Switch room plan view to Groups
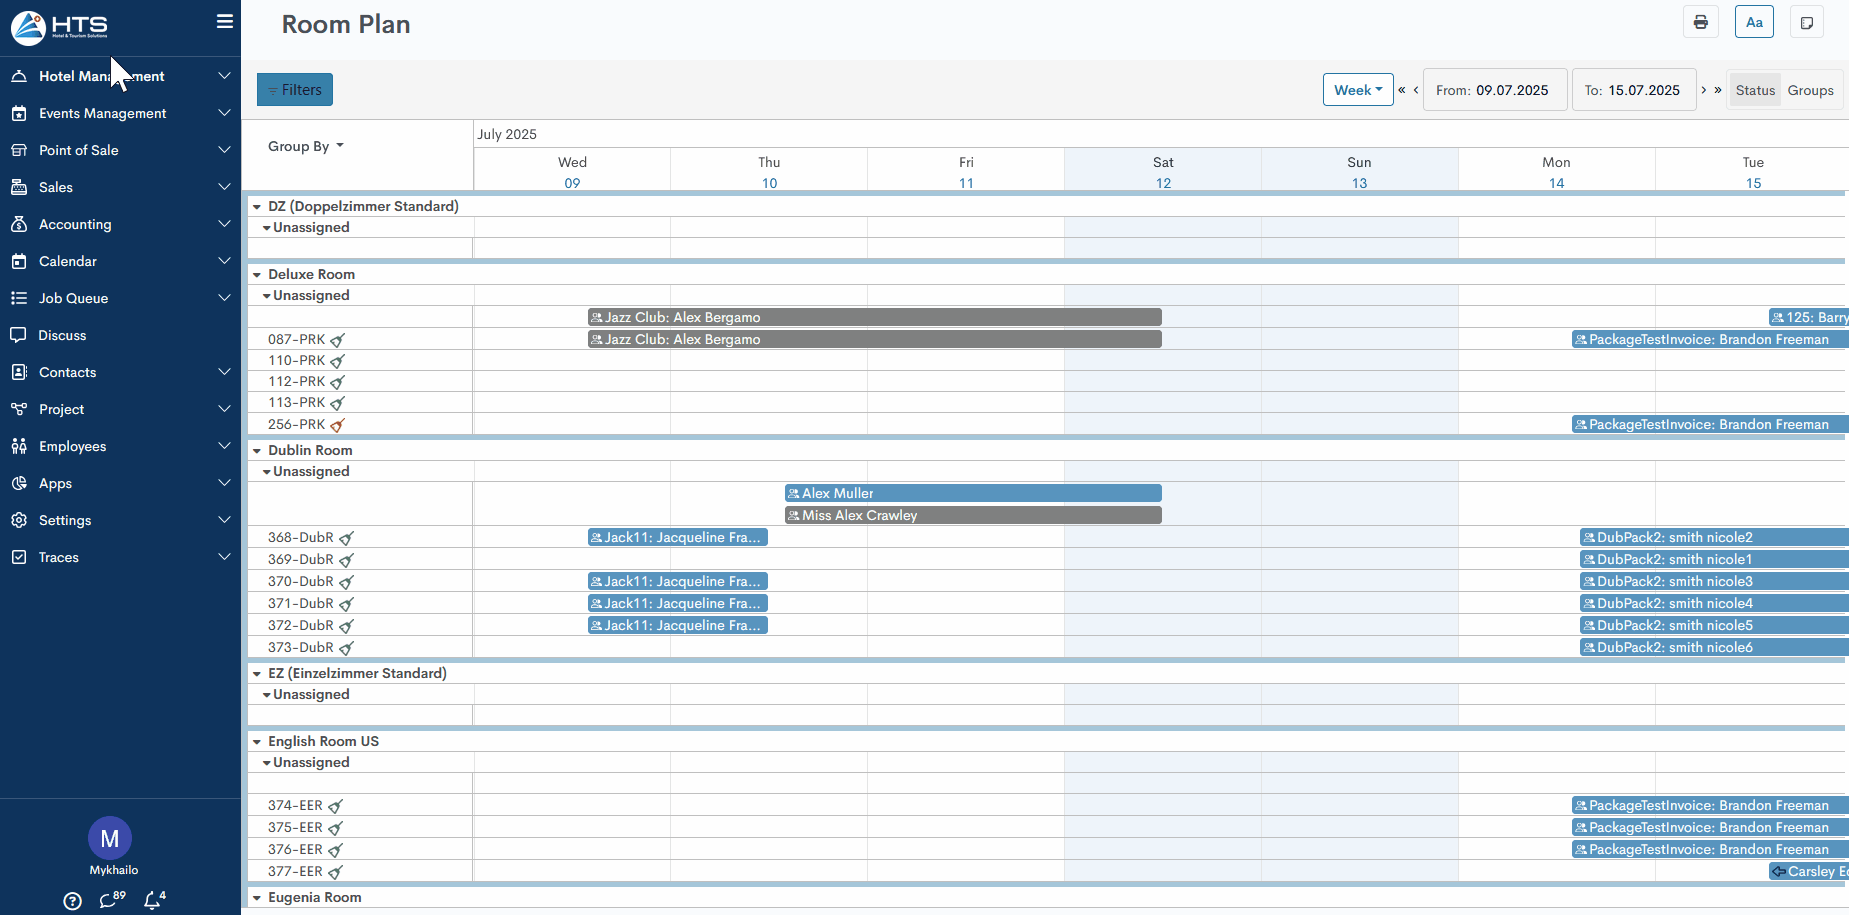 [1810, 90]
